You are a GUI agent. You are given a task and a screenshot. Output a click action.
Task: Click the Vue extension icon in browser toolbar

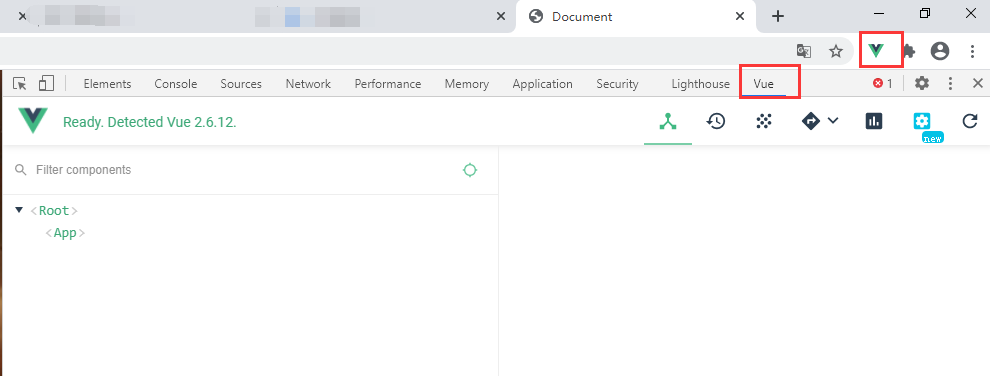pyautogui.click(x=876, y=50)
